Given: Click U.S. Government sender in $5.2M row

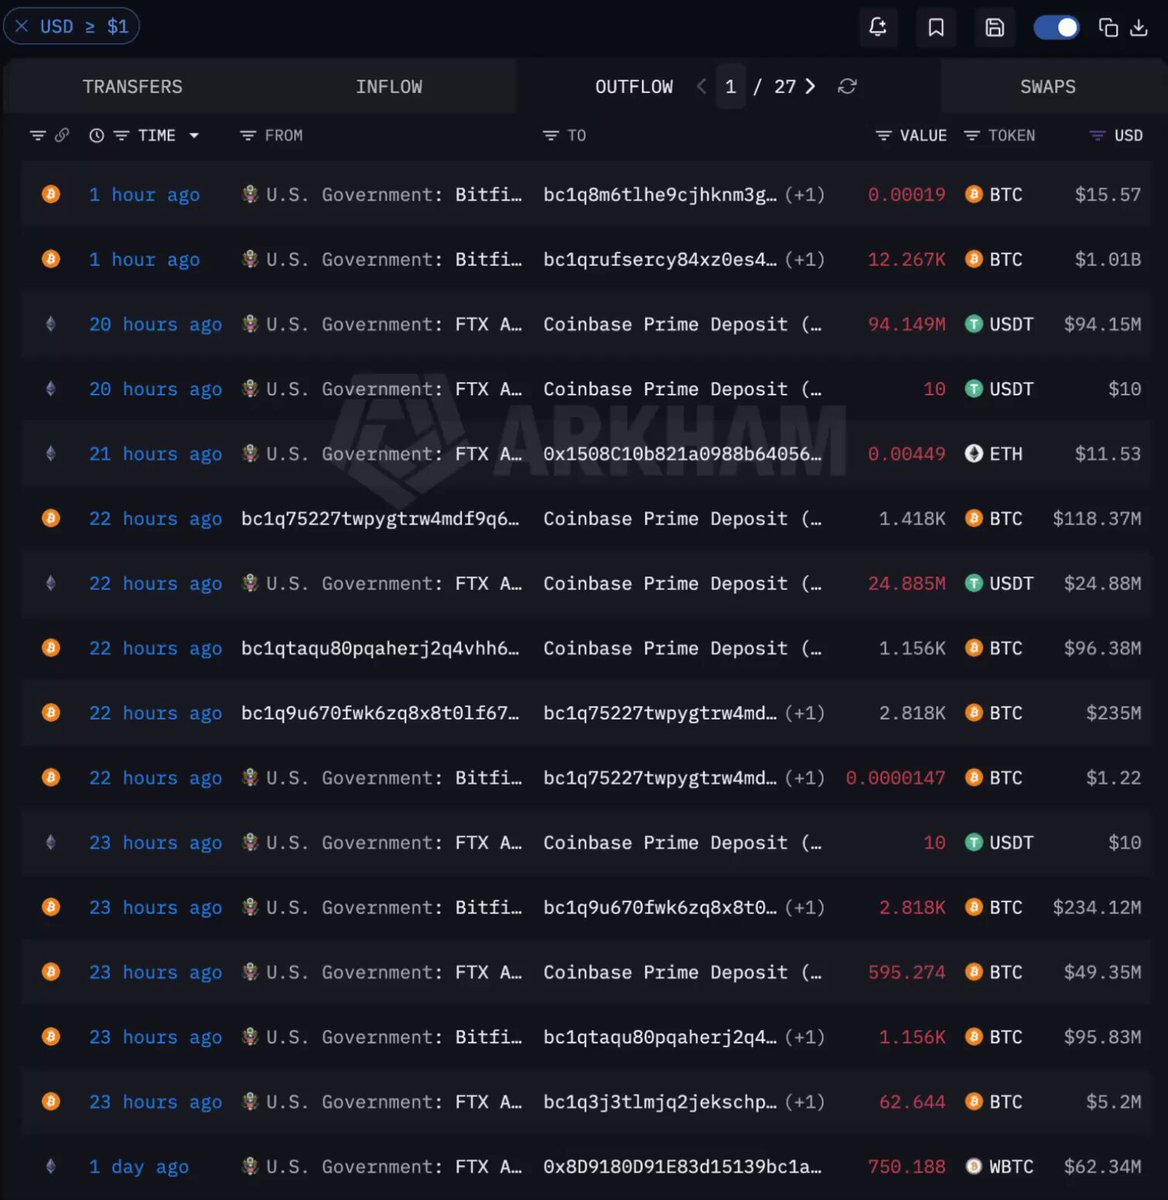Looking at the screenshot, I should [381, 1102].
